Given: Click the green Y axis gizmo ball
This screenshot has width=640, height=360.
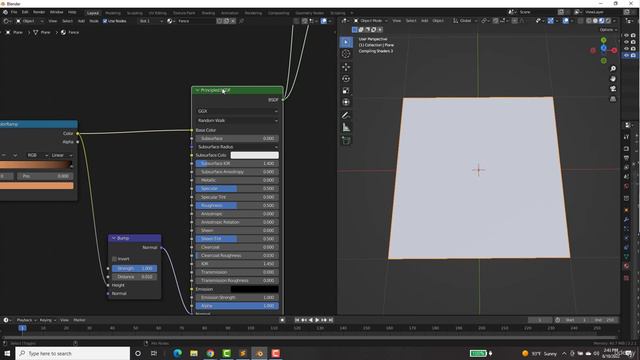Looking at the screenshot, I should [604, 40].
